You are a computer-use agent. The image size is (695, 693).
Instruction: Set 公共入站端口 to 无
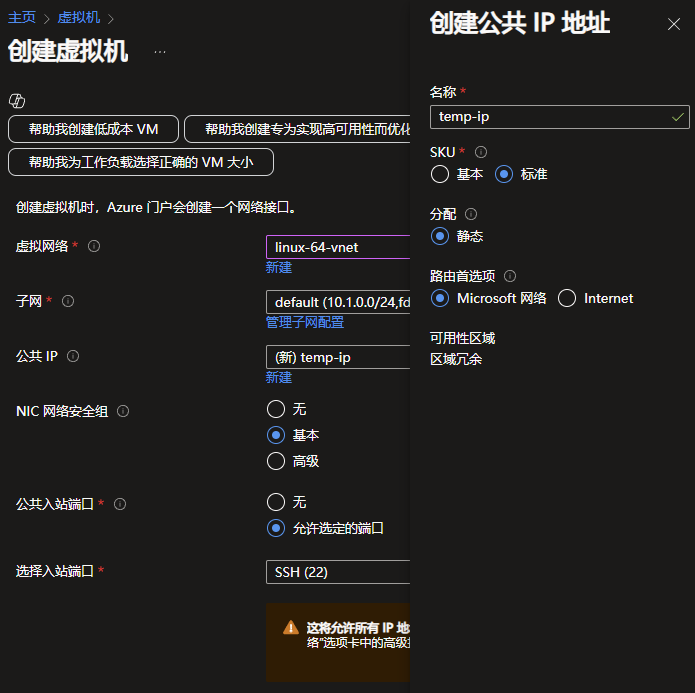276,502
